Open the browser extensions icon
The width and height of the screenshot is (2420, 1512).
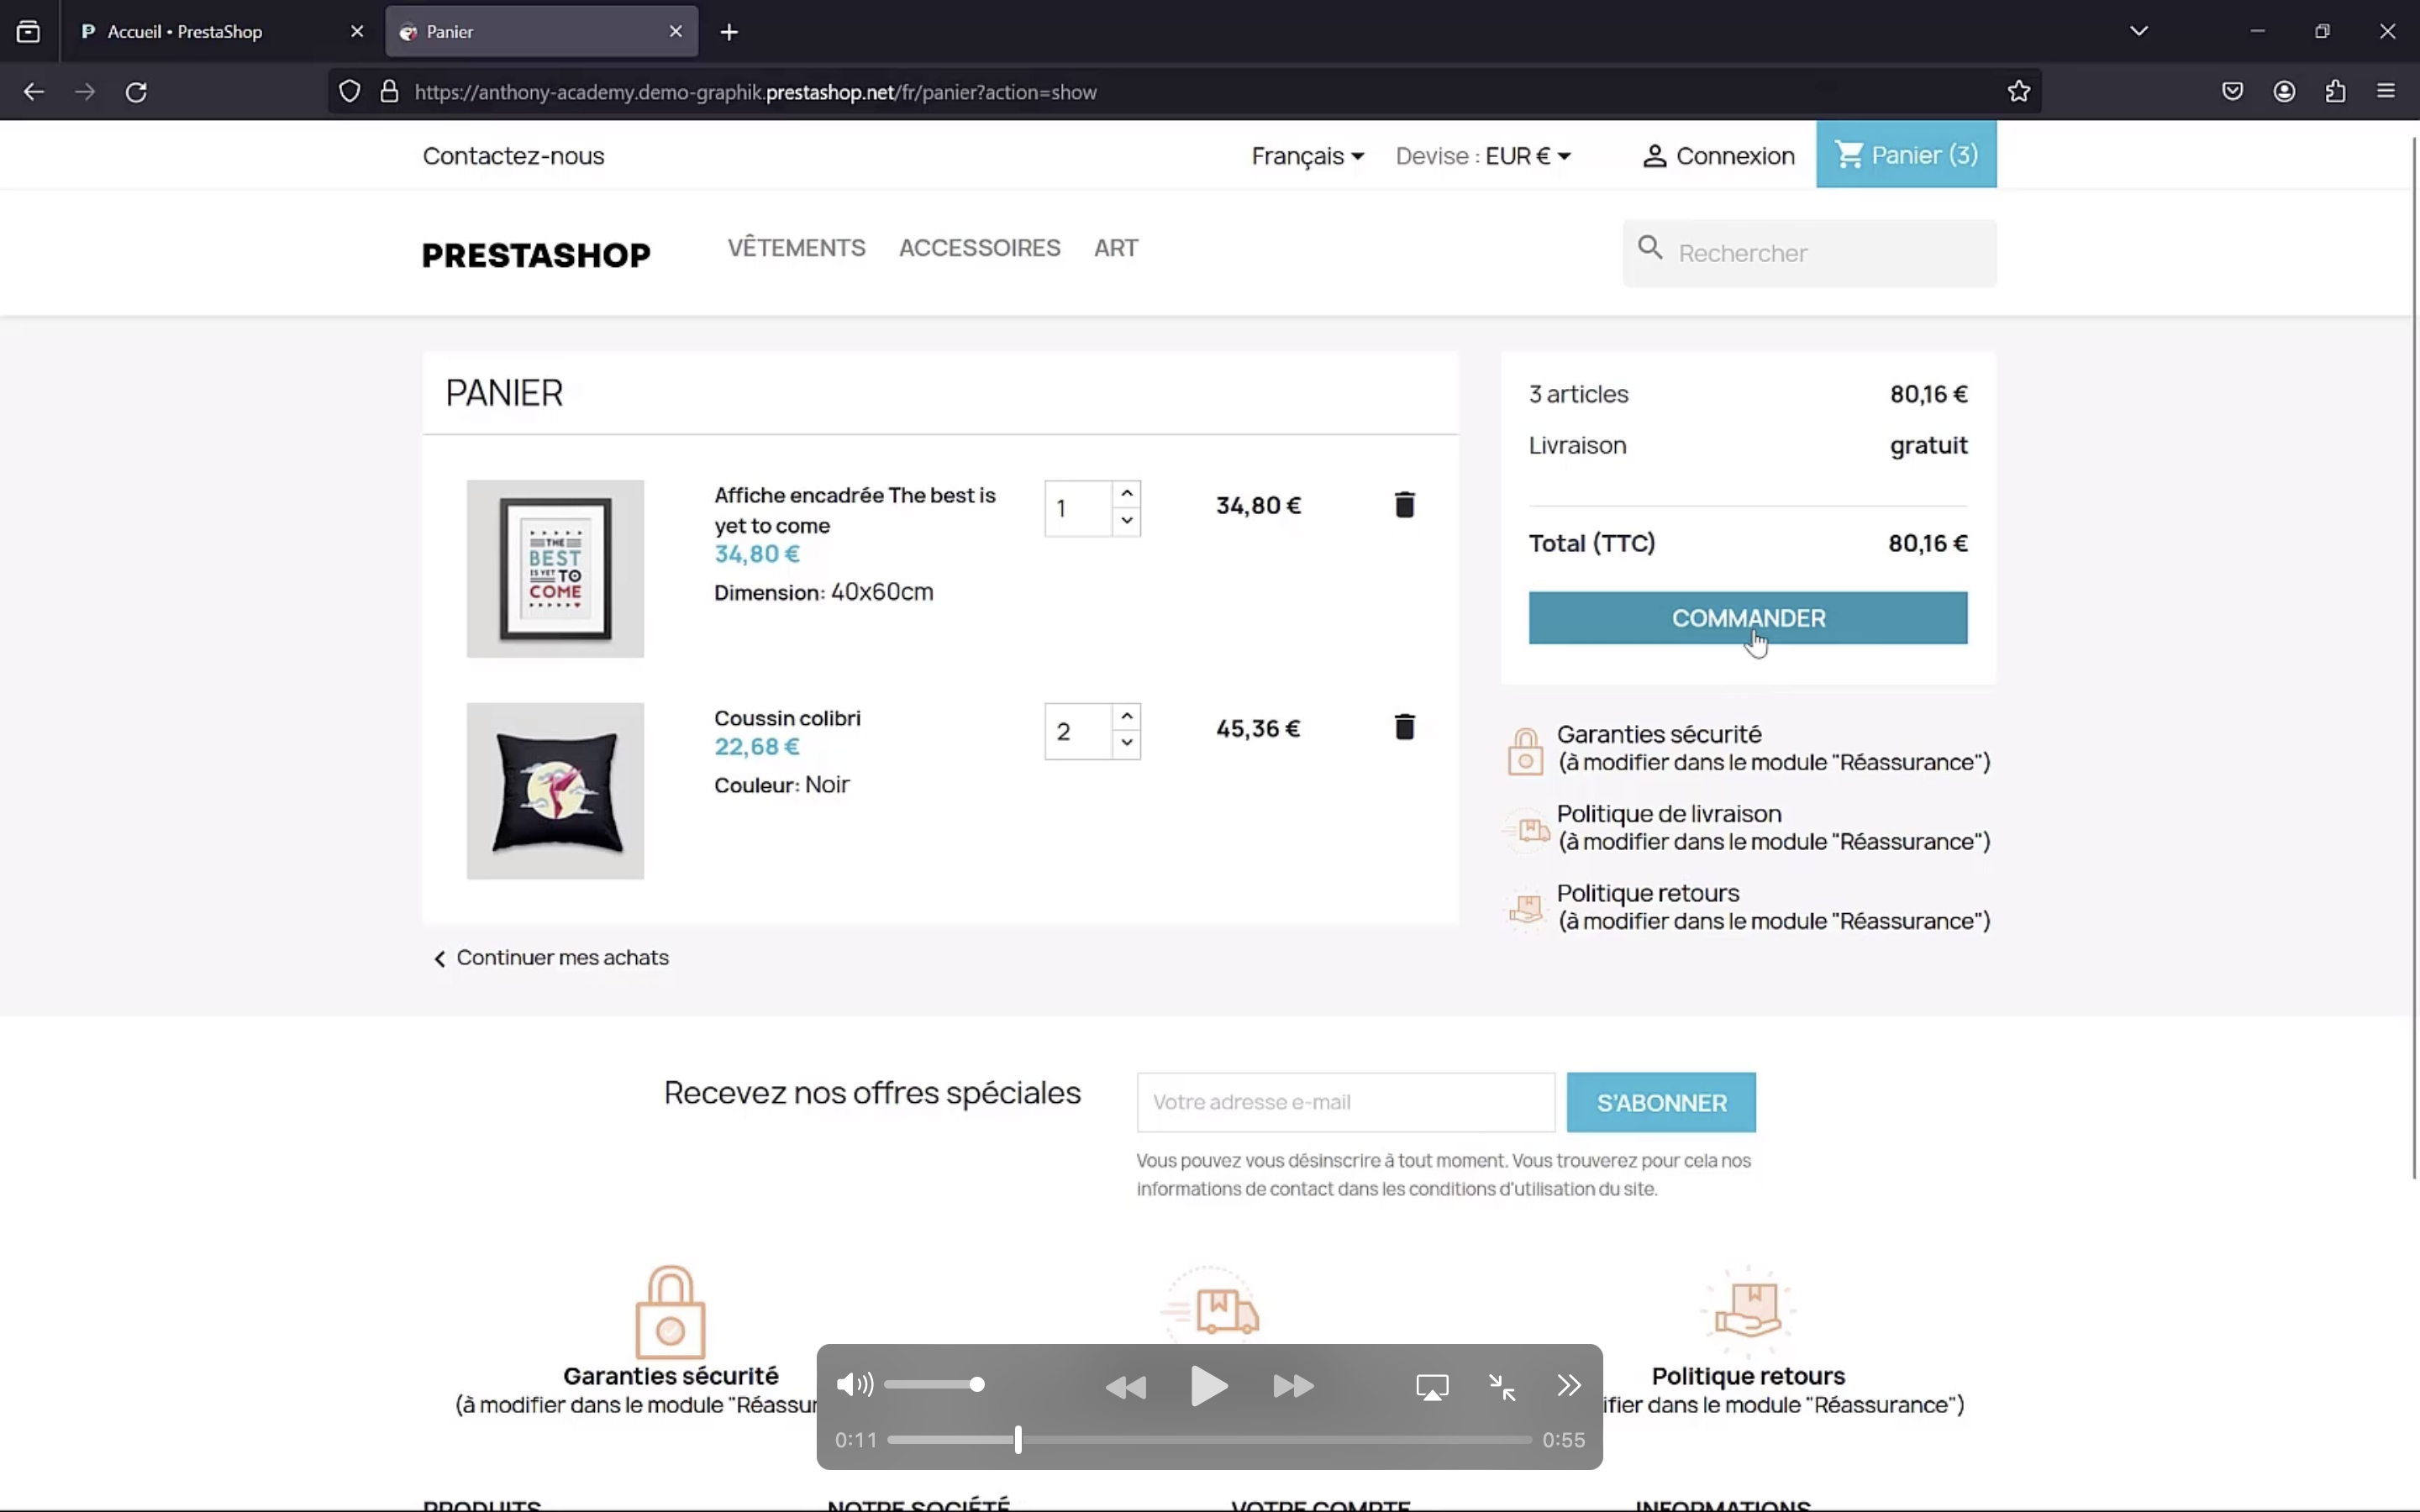click(x=2335, y=92)
